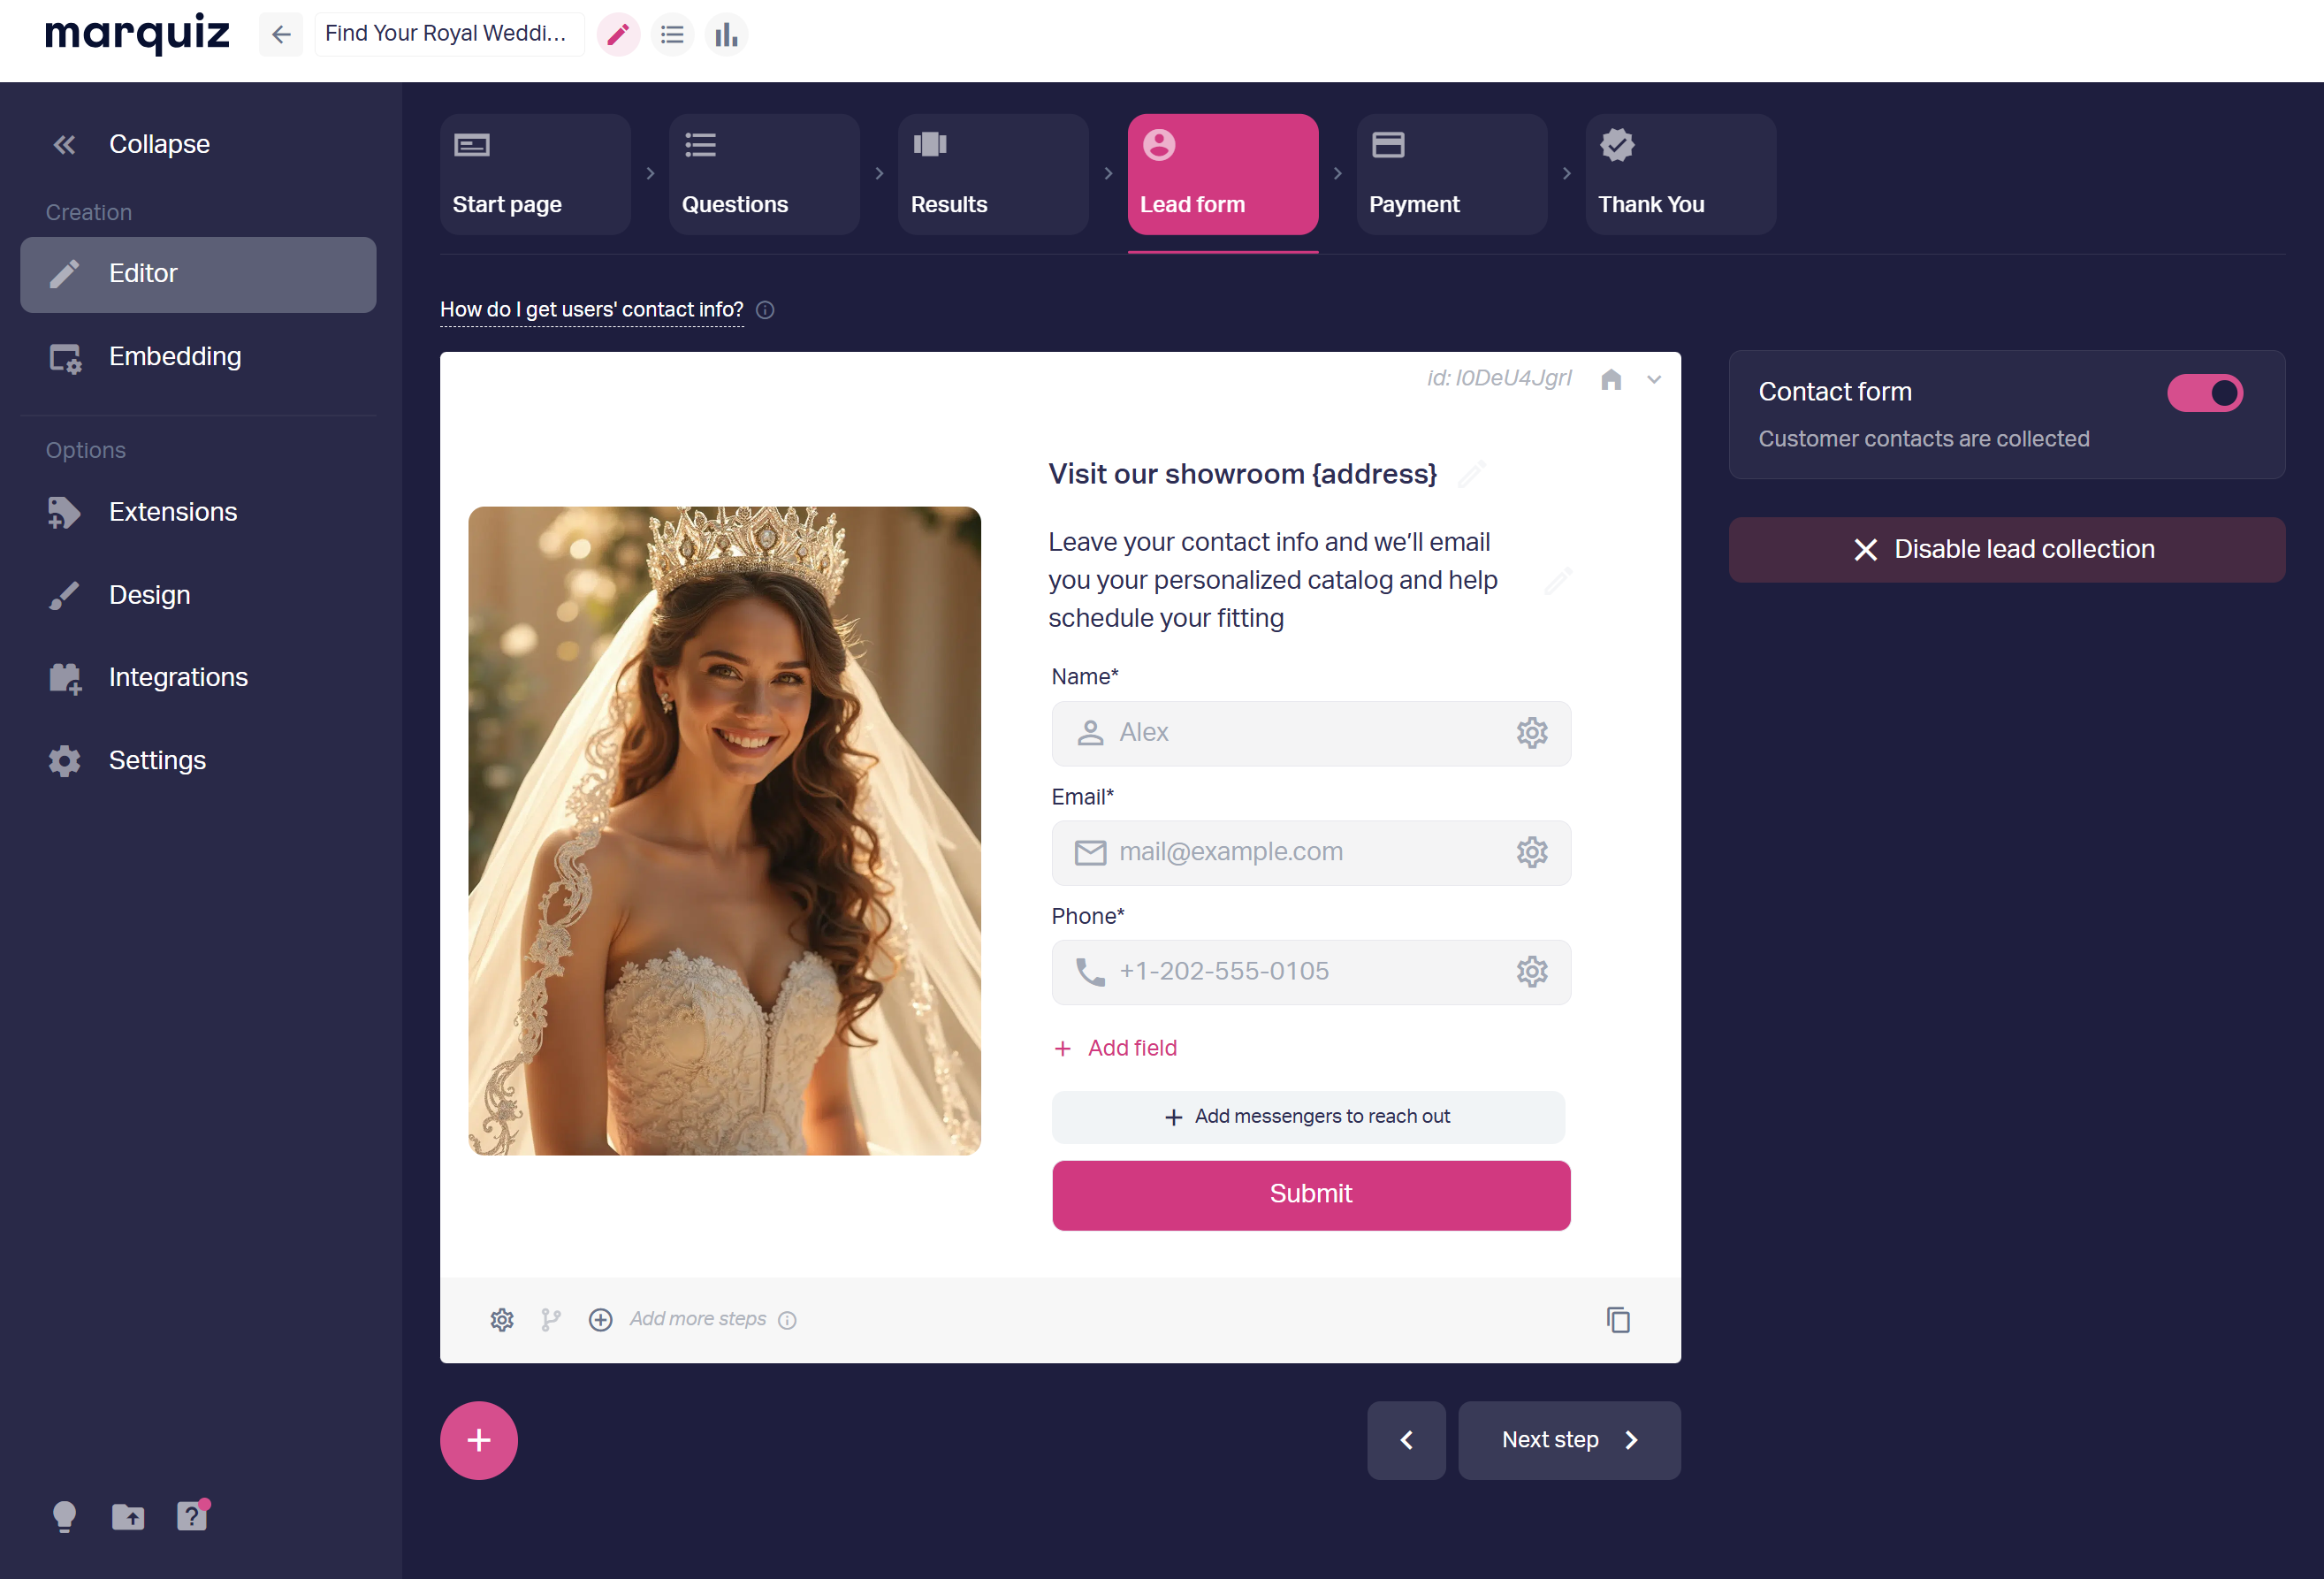
Task: Click the branching logic icon below form
Action: [x=551, y=1320]
